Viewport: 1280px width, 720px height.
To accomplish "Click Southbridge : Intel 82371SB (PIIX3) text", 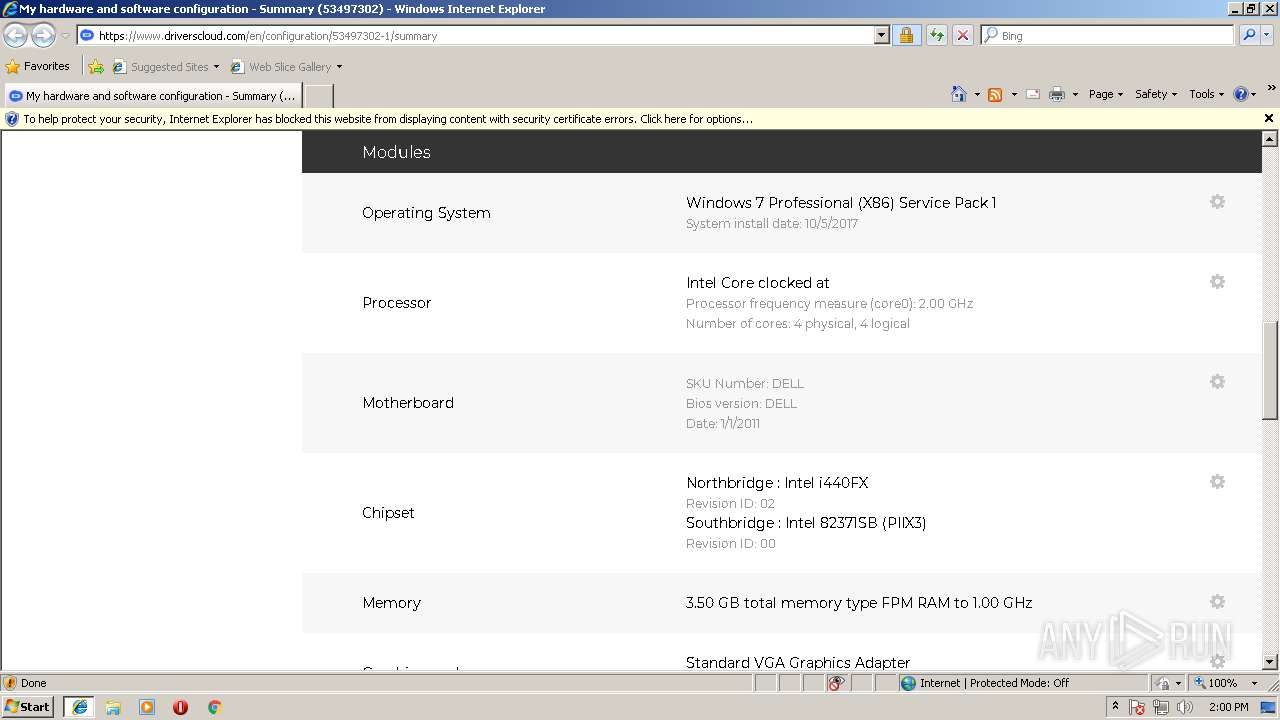I will (806, 523).
